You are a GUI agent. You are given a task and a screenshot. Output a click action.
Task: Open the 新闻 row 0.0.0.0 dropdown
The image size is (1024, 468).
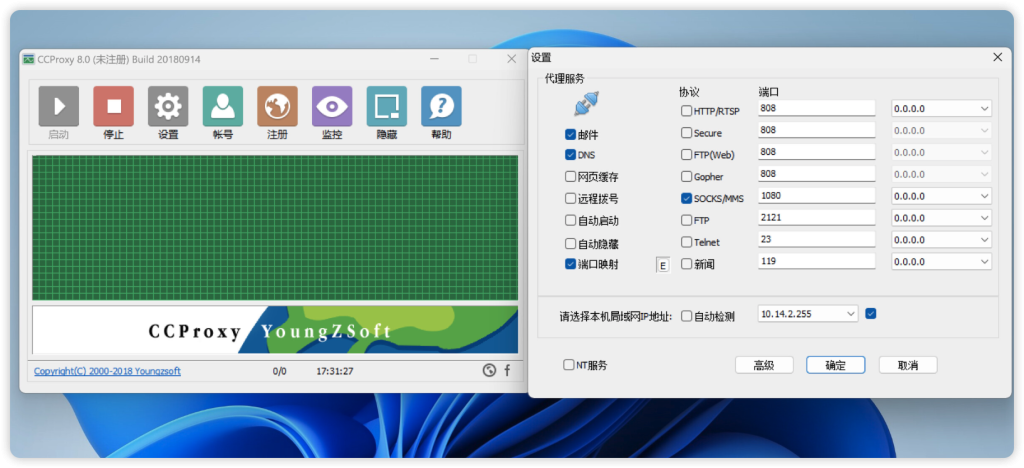coord(942,262)
